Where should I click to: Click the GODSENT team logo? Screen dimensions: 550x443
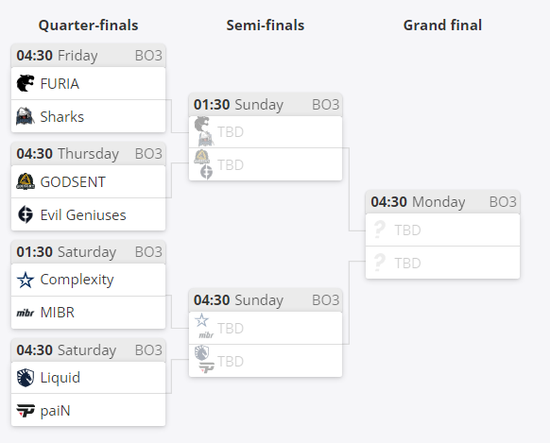[x=25, y=182]
